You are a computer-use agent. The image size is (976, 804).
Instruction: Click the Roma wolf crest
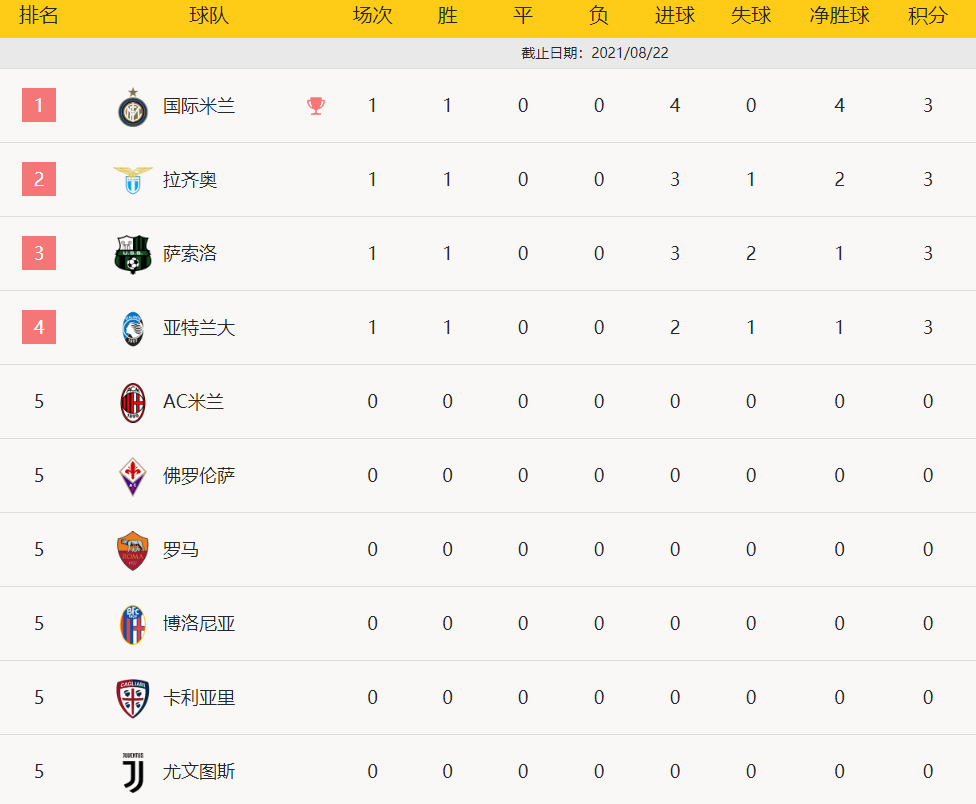(133, 550)
